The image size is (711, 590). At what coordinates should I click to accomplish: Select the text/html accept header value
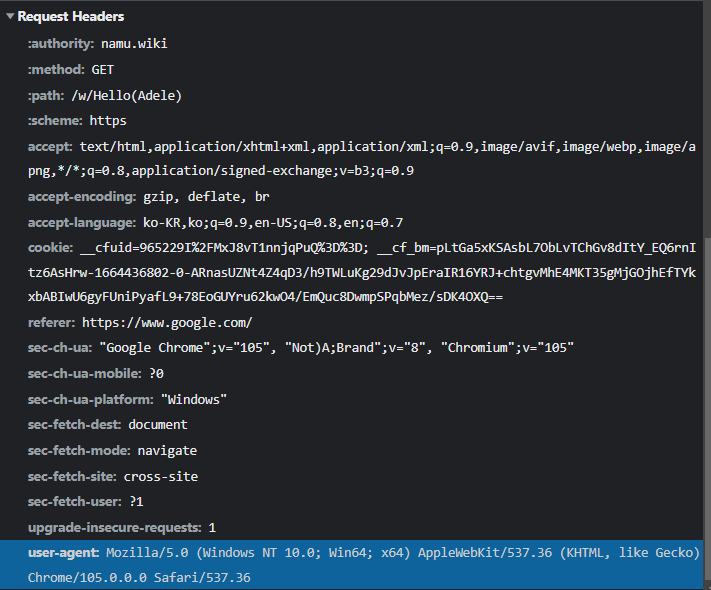[362, 159]
